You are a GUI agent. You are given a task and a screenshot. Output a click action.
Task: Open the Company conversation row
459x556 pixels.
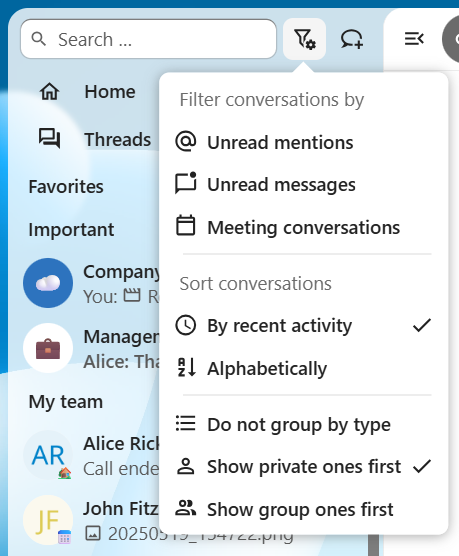coord(90,283)
